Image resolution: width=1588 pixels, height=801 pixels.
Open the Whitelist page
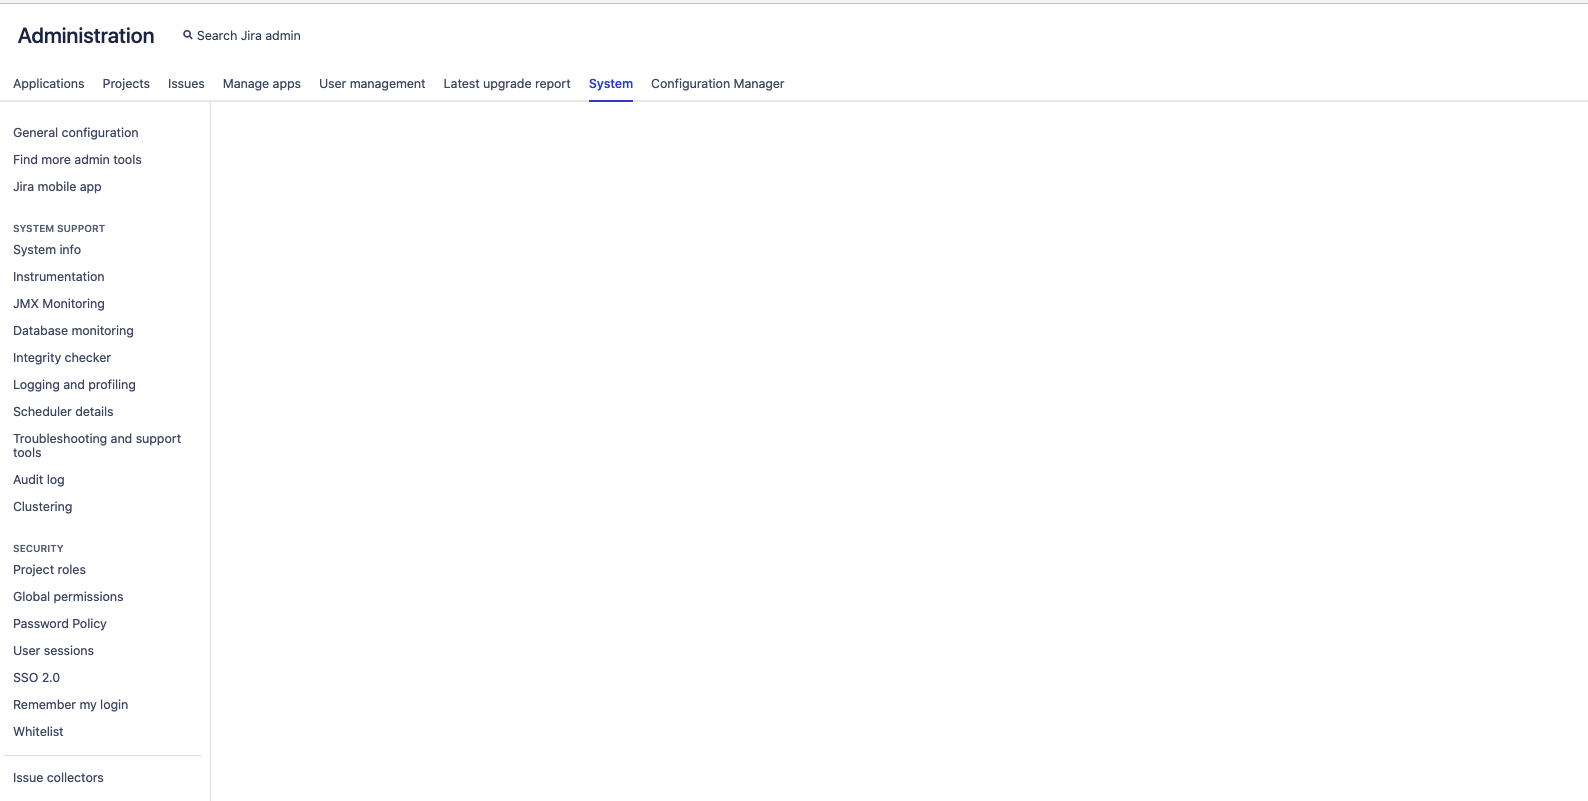point(38,732)
